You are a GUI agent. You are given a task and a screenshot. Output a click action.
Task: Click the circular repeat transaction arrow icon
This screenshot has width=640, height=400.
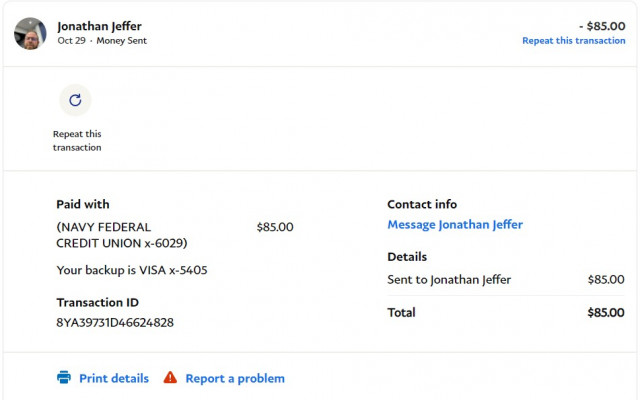tap(75, 100)
